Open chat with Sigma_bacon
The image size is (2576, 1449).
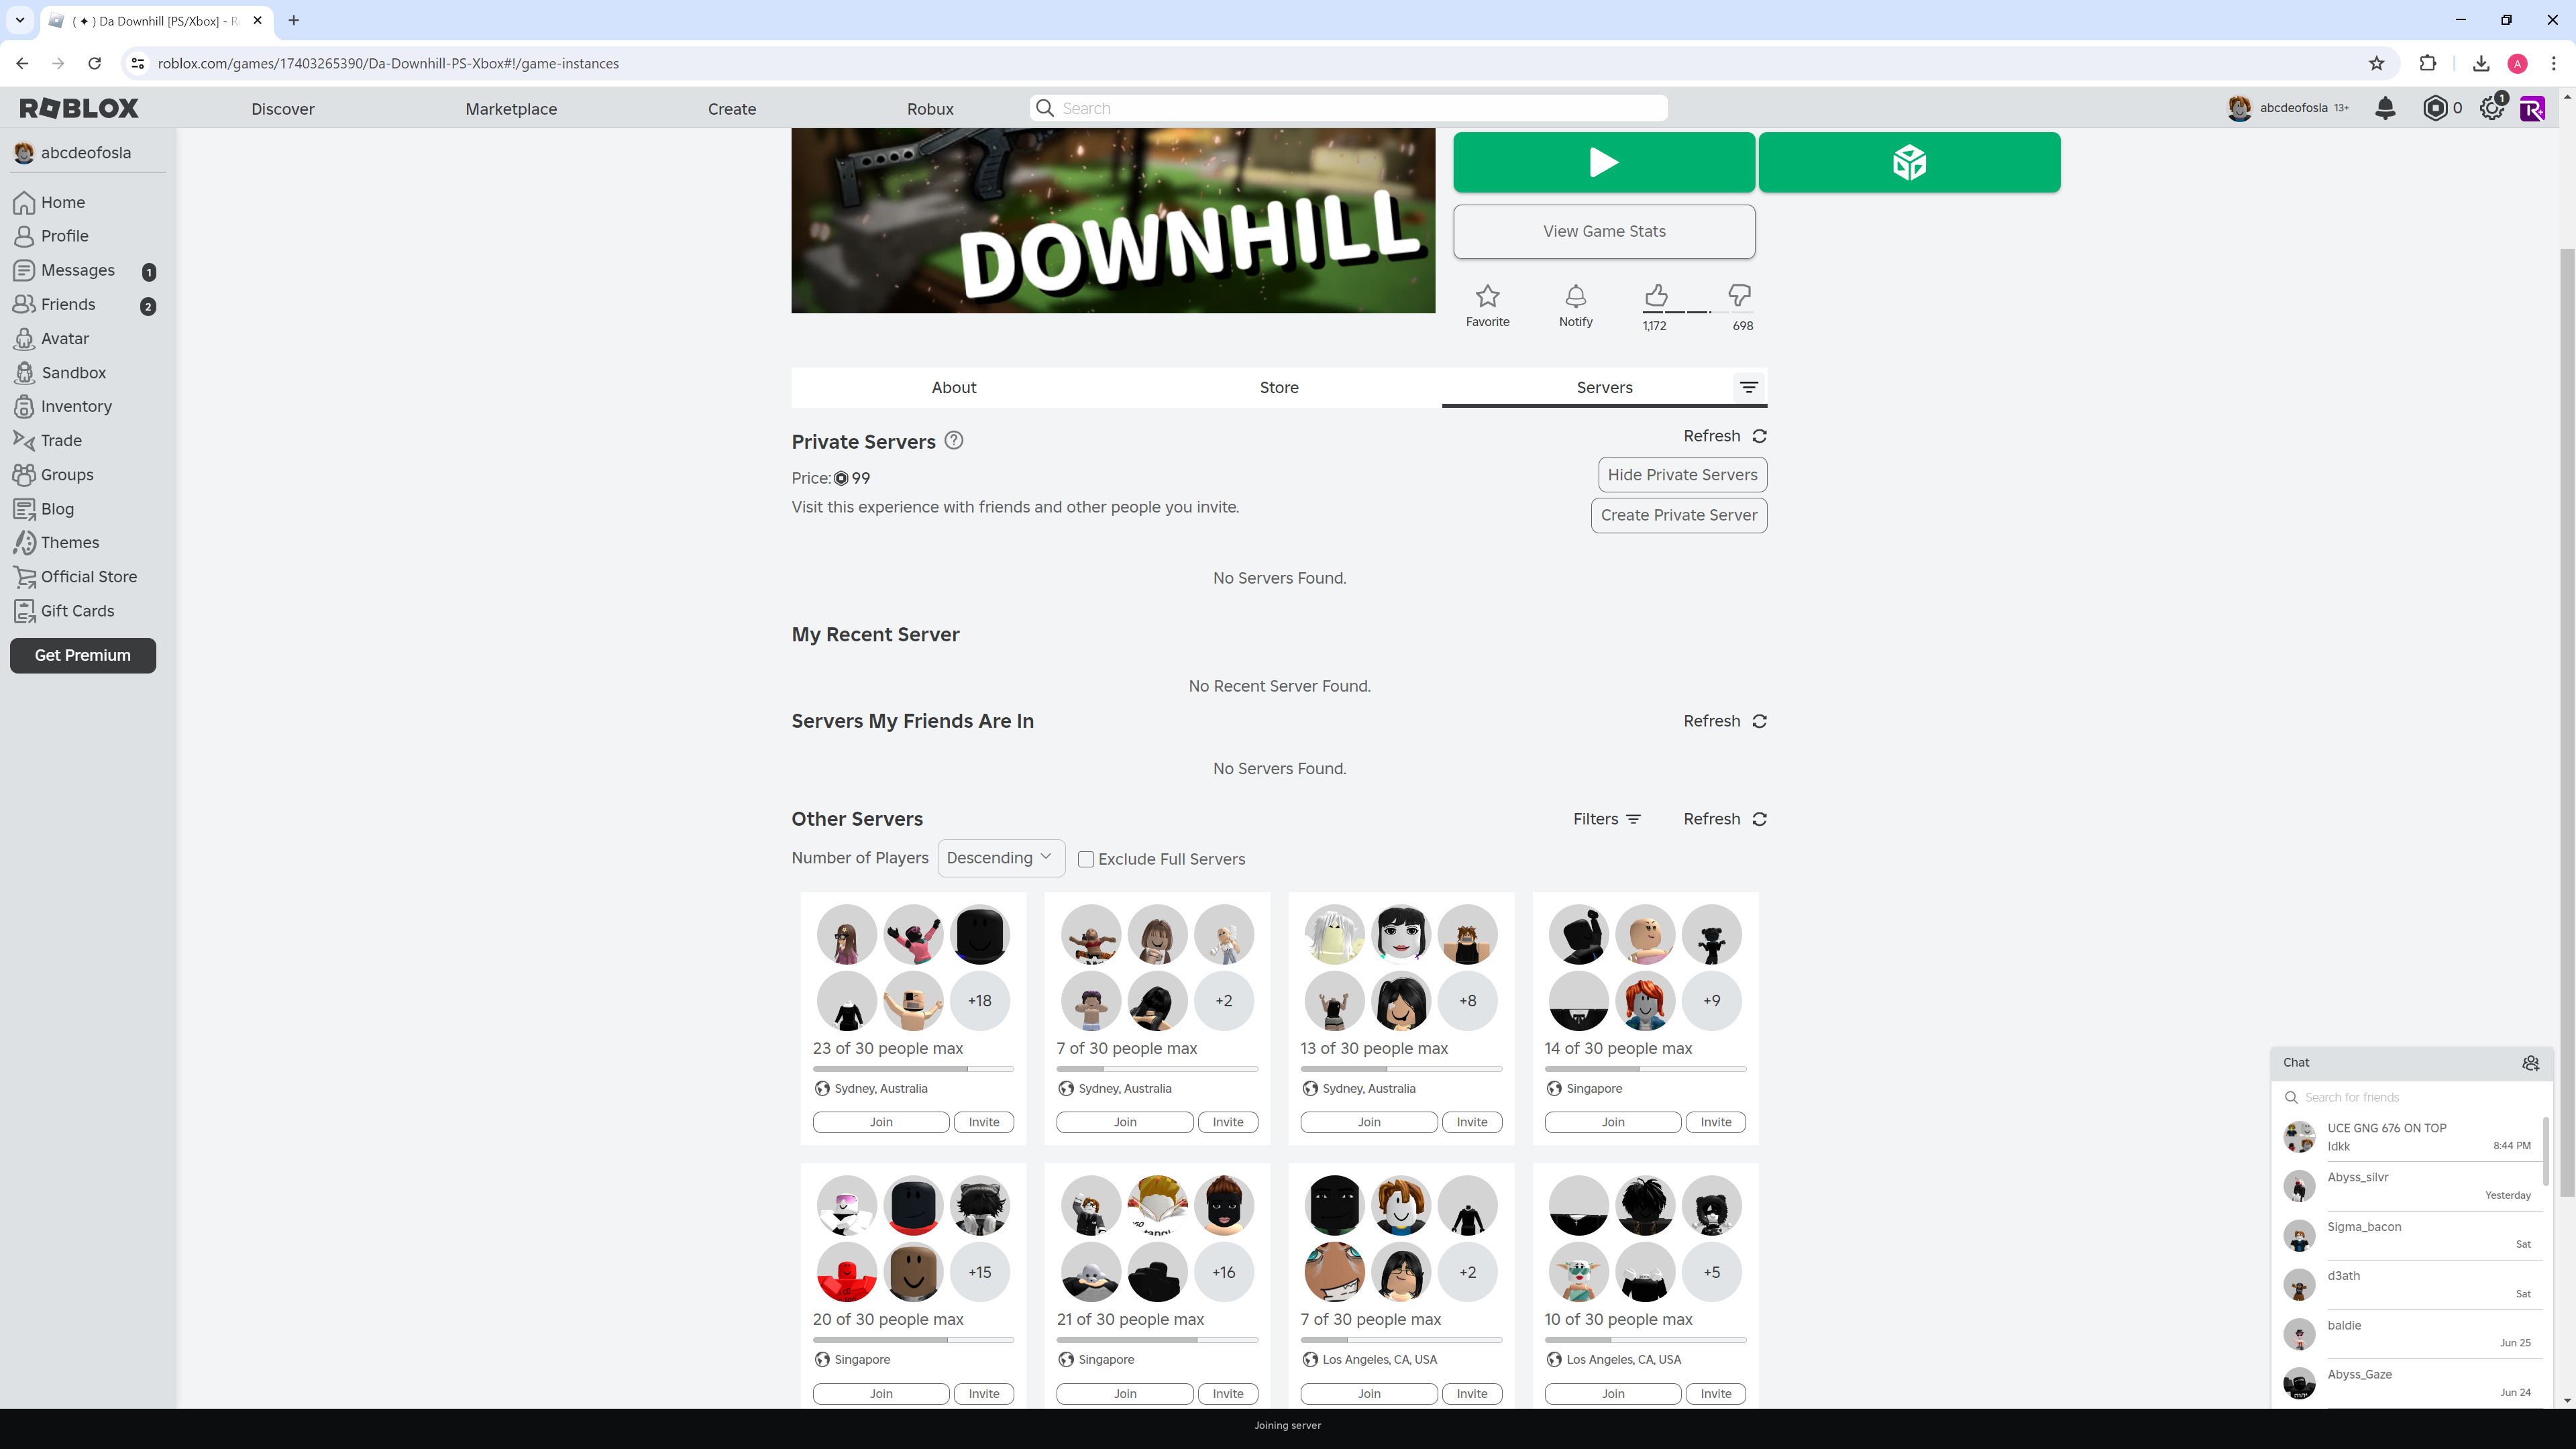click(x=2408, y=1235)
